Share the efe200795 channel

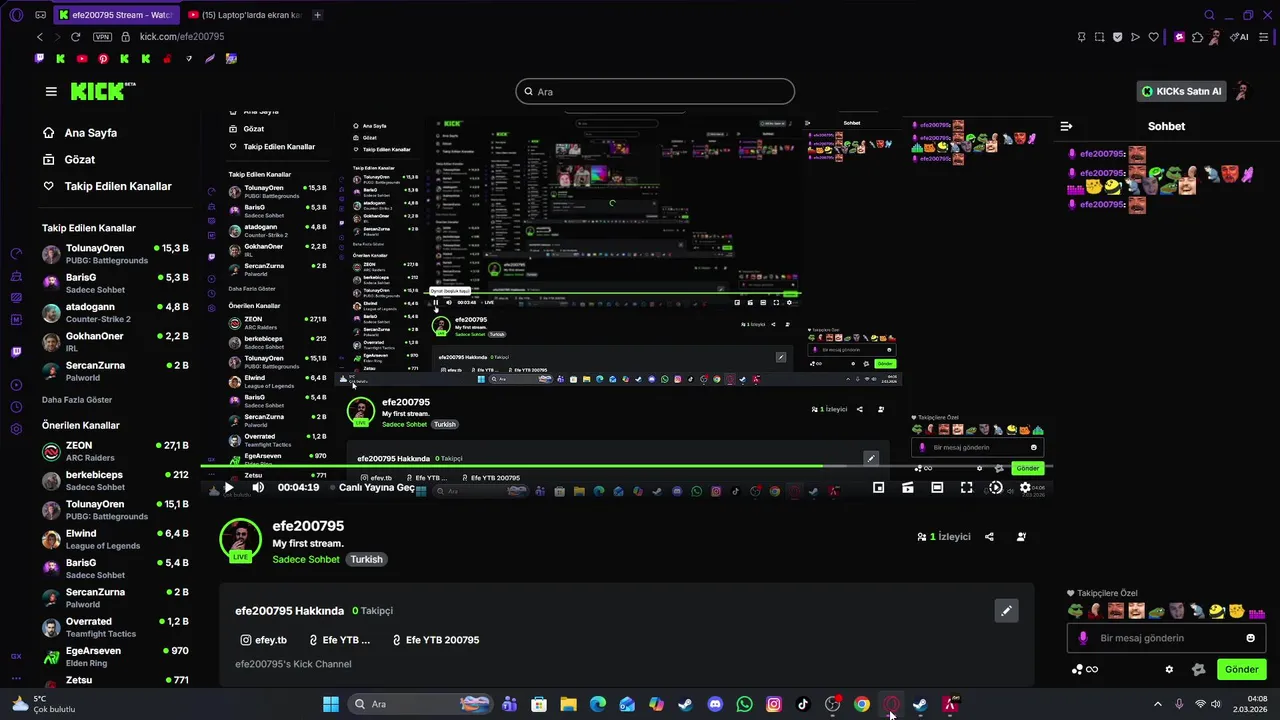pos(989,537)
